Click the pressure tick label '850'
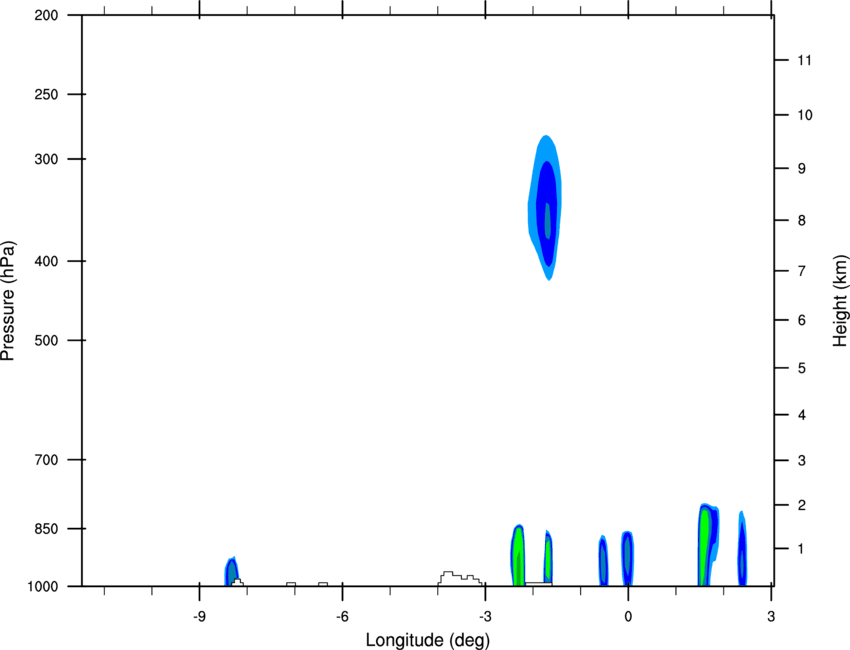The width and height of the screenshot is (850, 650). pyautogui.click(x=46, y=529)
